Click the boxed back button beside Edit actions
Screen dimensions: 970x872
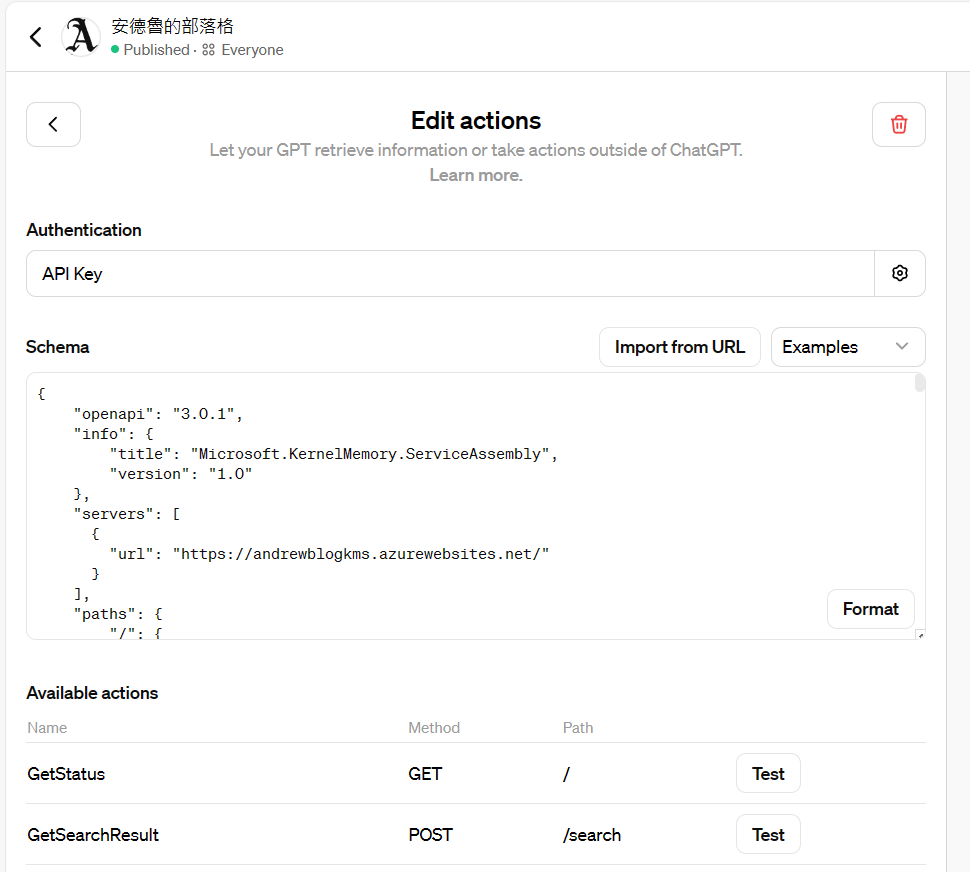point(53,125)
